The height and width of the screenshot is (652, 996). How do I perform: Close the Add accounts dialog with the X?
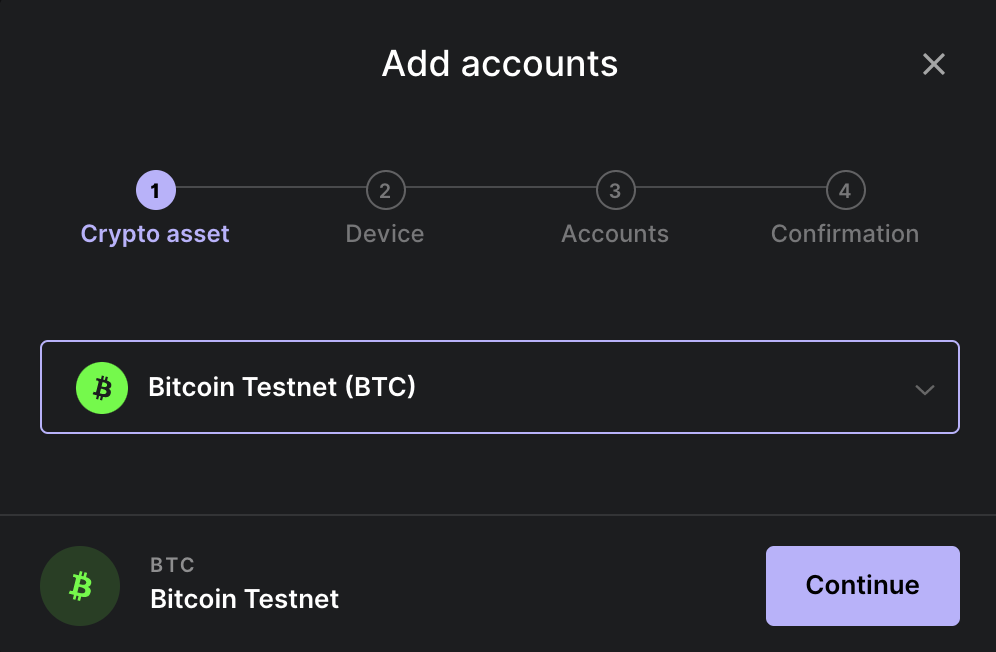(x=933, y=63)
